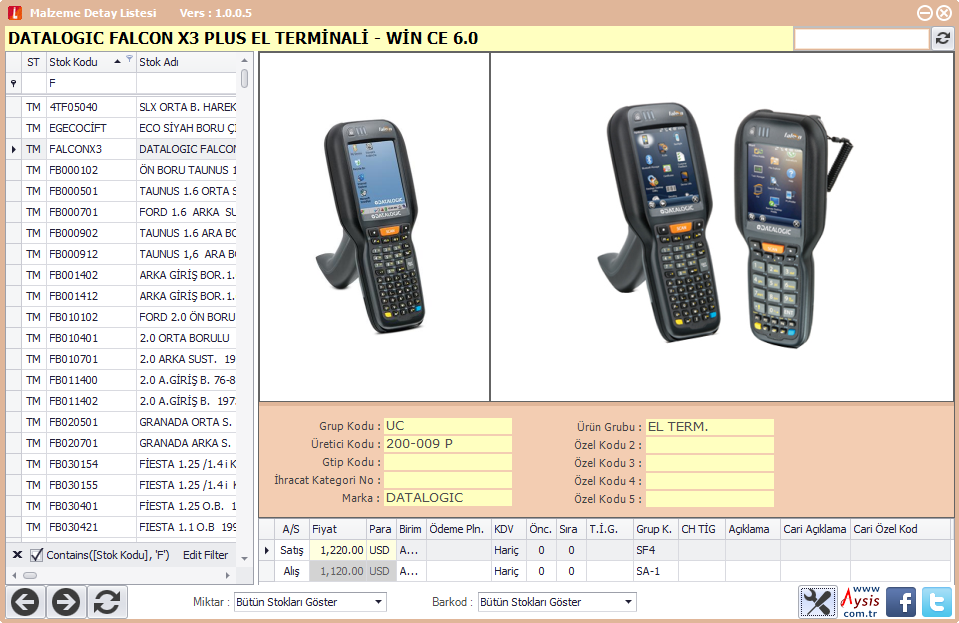Select row FALCONX3

(121, 149)
